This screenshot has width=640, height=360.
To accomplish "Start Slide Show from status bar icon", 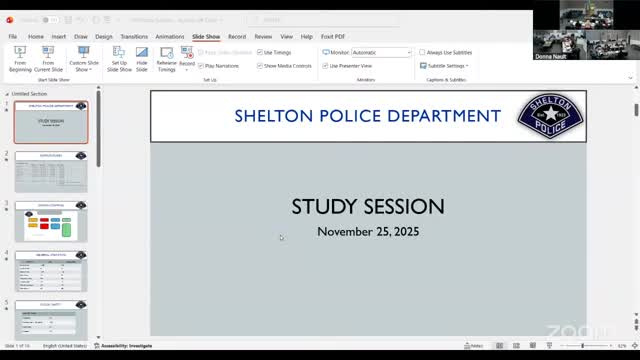I will pos(549,346).
